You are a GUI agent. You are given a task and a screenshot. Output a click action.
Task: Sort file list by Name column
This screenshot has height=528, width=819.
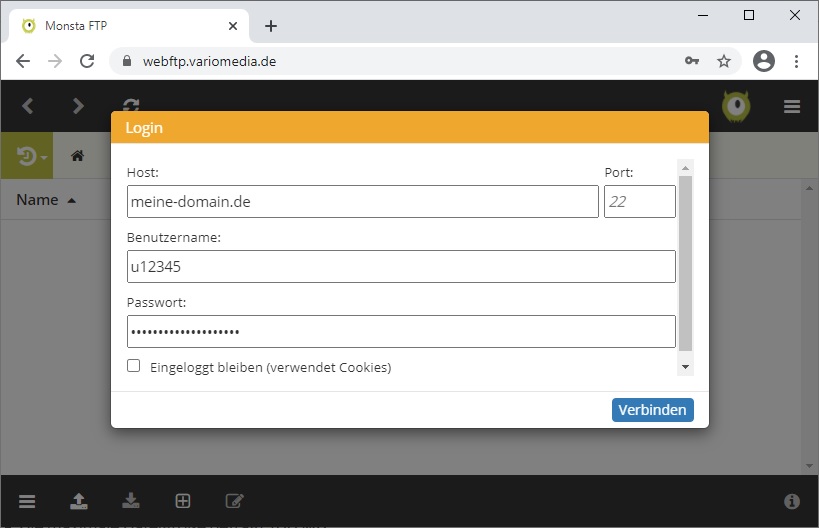tap(38, 200)
